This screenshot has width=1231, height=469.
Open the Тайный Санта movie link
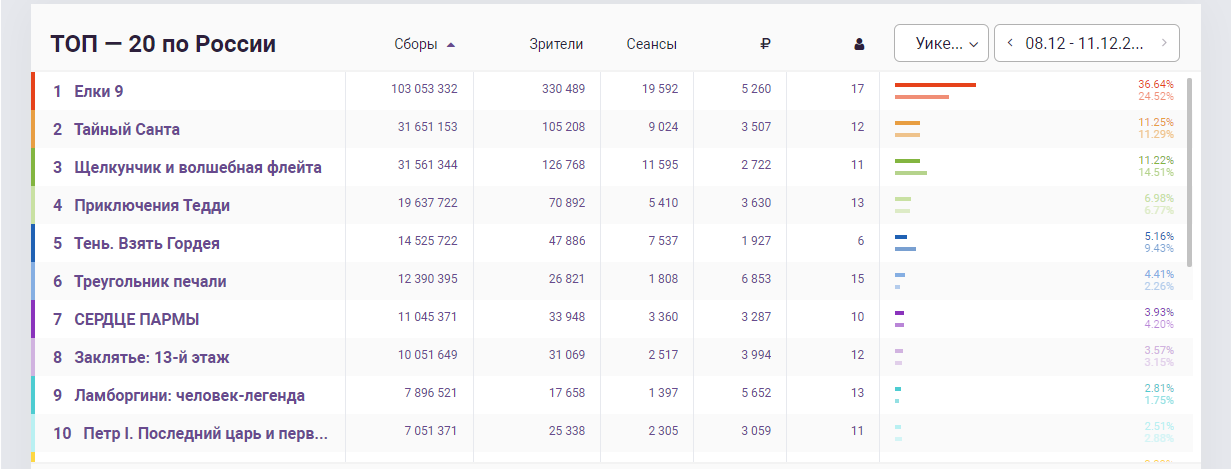(127, 129)
